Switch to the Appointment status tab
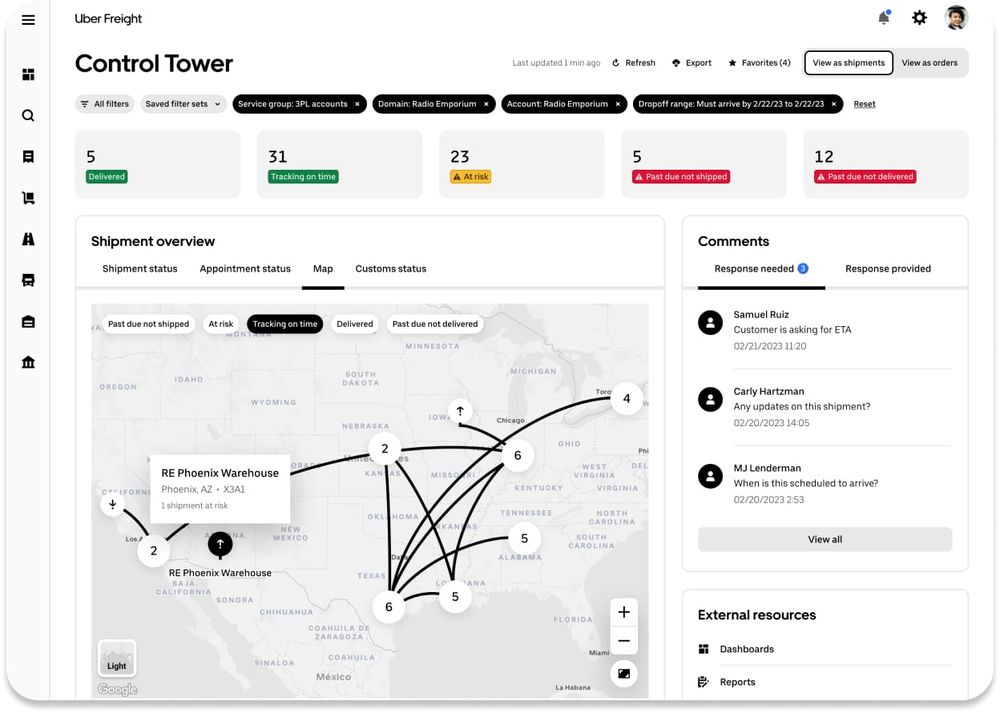 [x=245, y=268]
